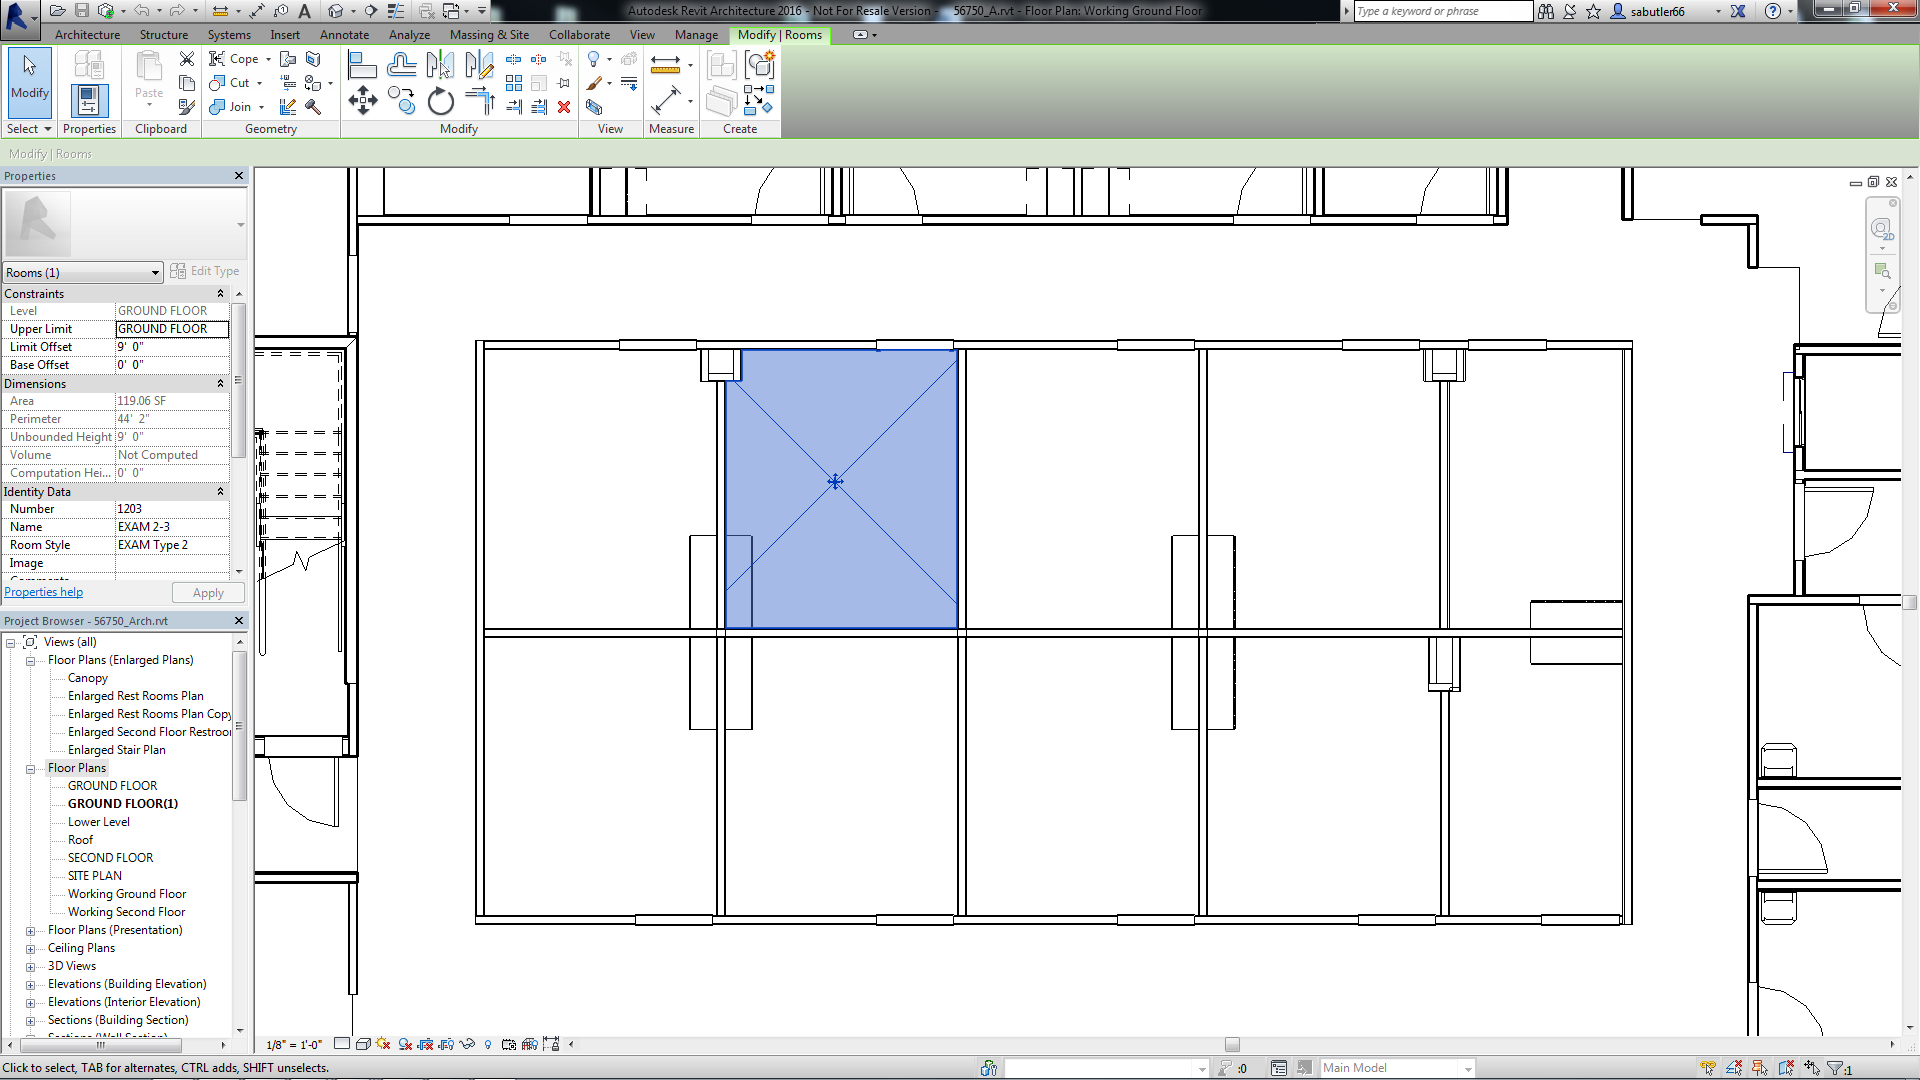
Task: Toggle Shadows in view control bar
Action: [x=405, y=1044]
